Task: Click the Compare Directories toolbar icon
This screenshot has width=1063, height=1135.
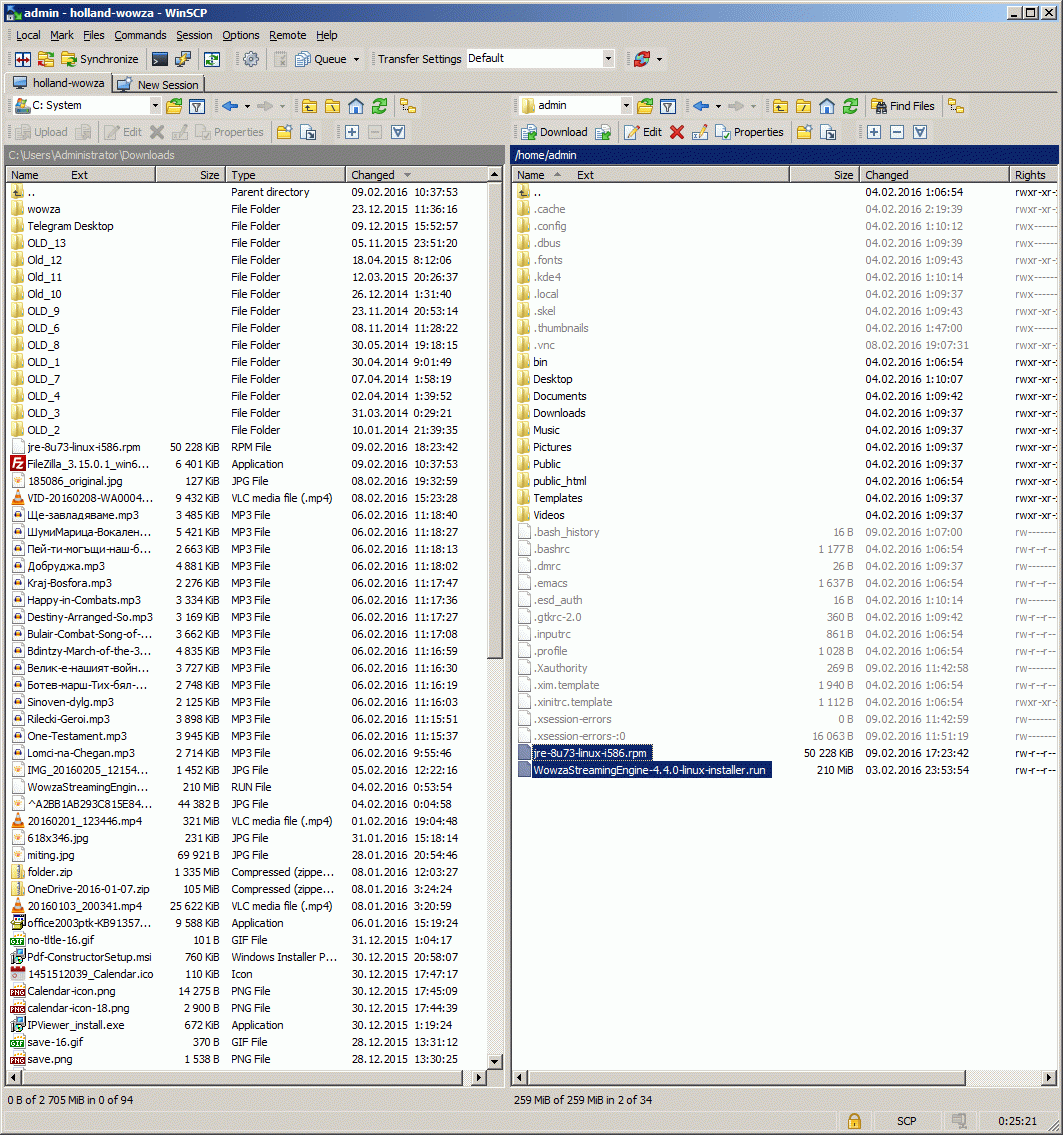Action: 23,59
